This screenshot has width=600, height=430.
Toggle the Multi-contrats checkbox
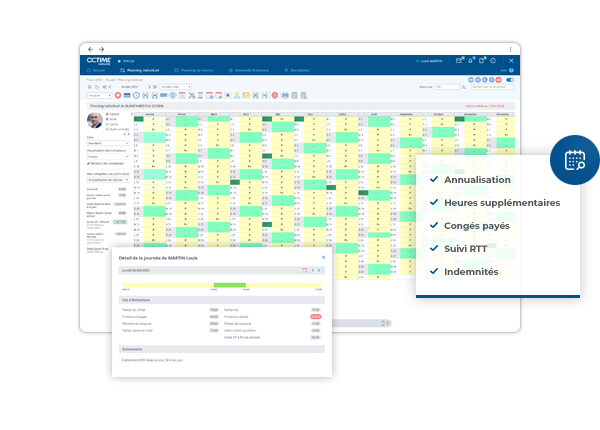(107, 129)
